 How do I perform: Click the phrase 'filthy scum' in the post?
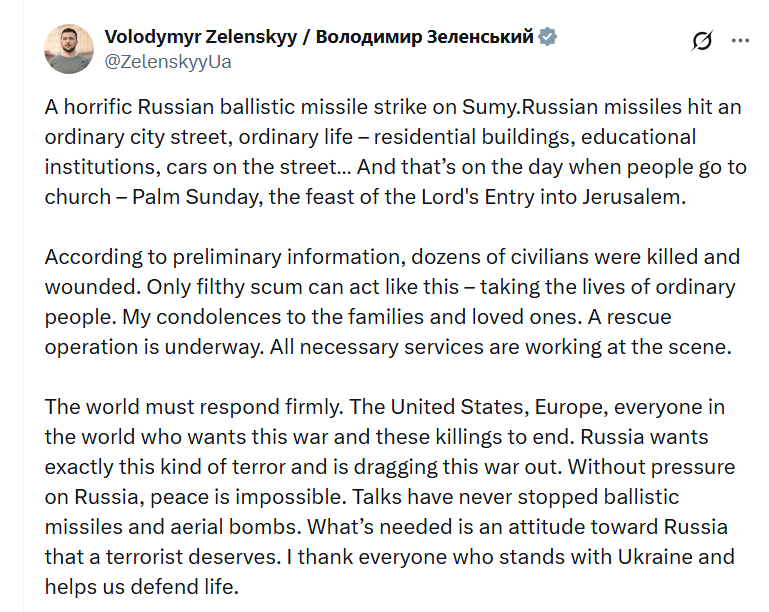(250, 287)
